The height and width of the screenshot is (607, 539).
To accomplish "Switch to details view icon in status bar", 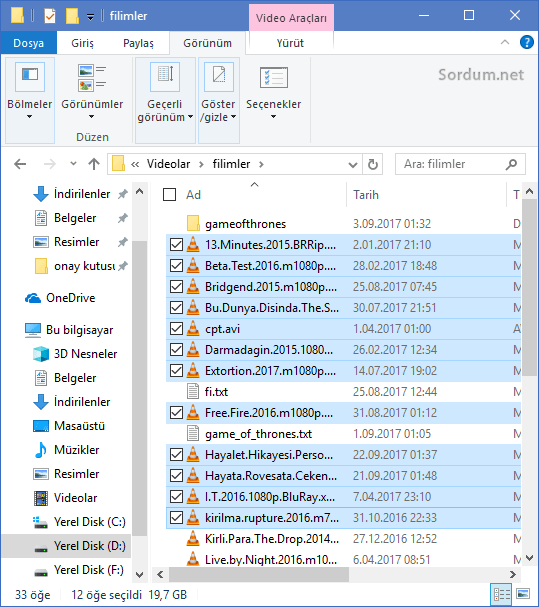I will pos(501,594).
